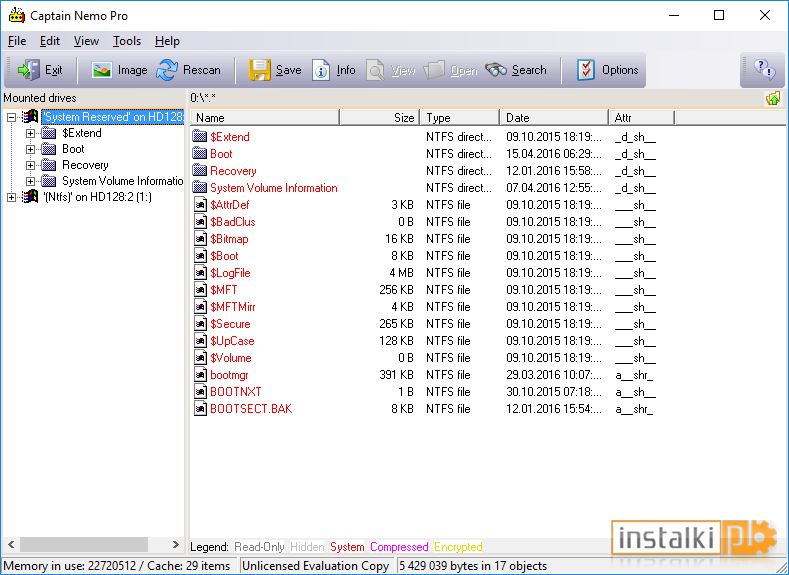Open the Edit menu
The width and height of the screenshot is (789, 575).
click(x=50, y=41)
